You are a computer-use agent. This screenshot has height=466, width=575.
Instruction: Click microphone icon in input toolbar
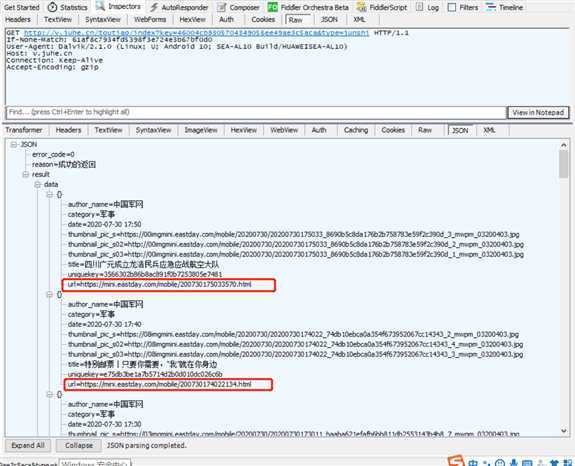click(514, 463)
